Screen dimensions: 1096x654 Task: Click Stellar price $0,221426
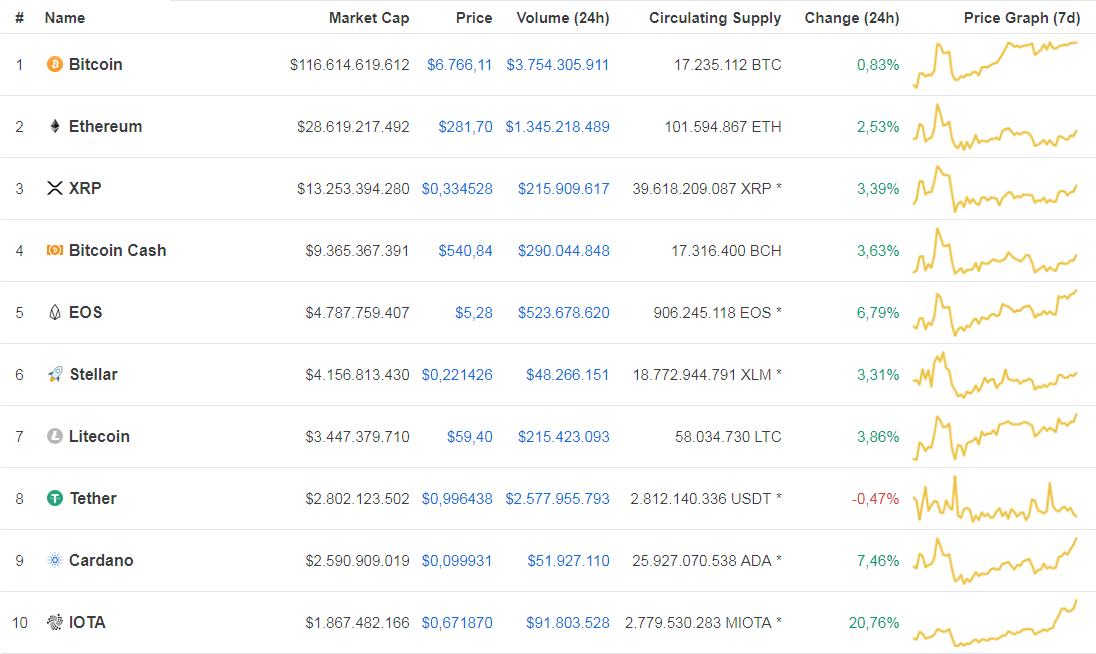pos(457,375)
